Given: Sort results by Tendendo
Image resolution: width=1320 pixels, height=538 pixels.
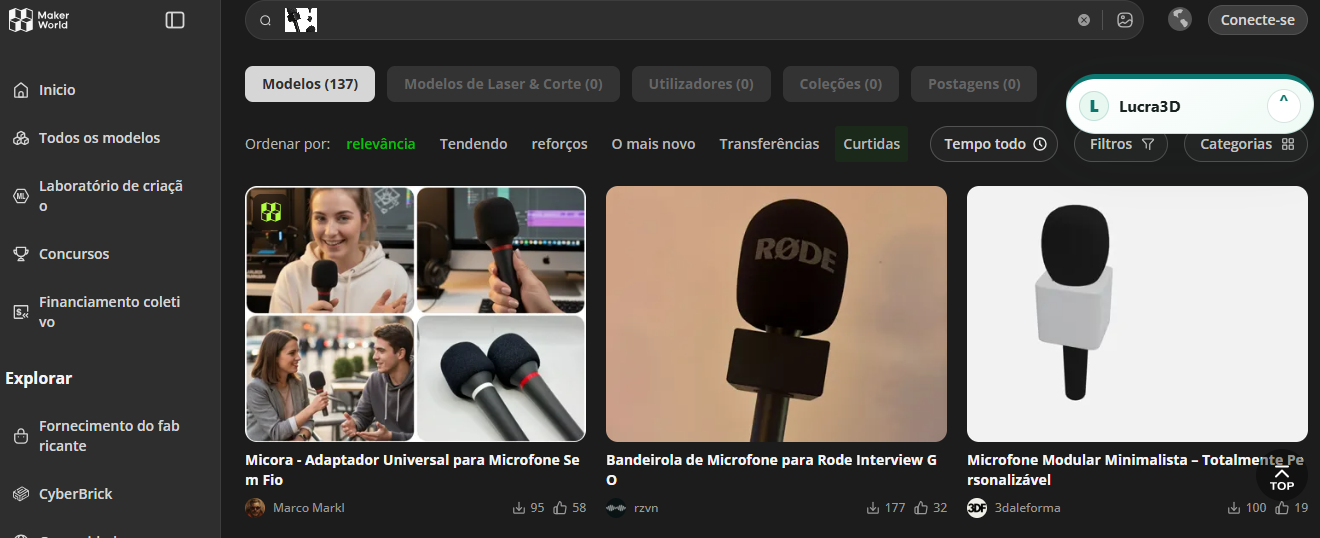Looking at the screenshot, I should tap(474, 144).
